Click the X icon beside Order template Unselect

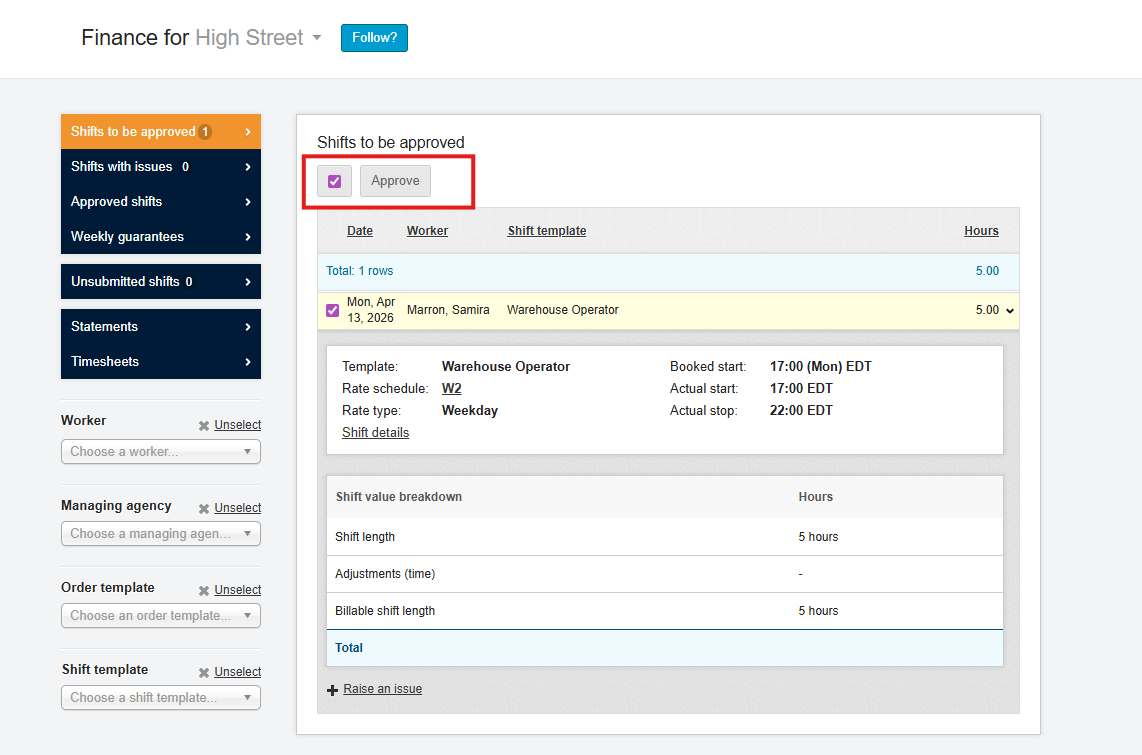click(204, 590)
